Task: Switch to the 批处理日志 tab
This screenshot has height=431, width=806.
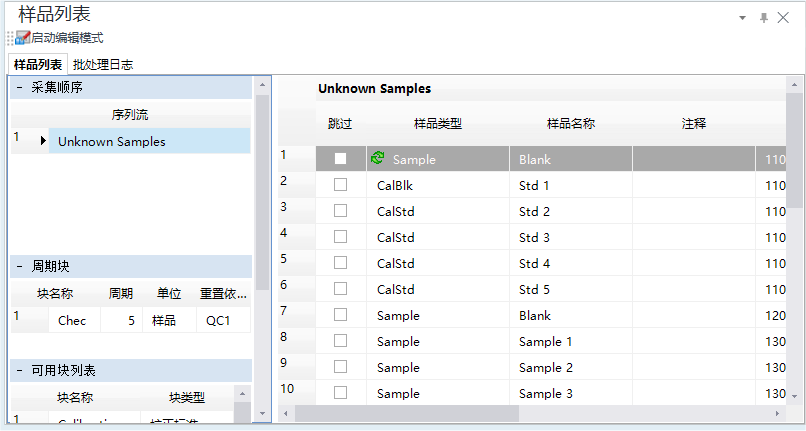Action: [103, 65]
